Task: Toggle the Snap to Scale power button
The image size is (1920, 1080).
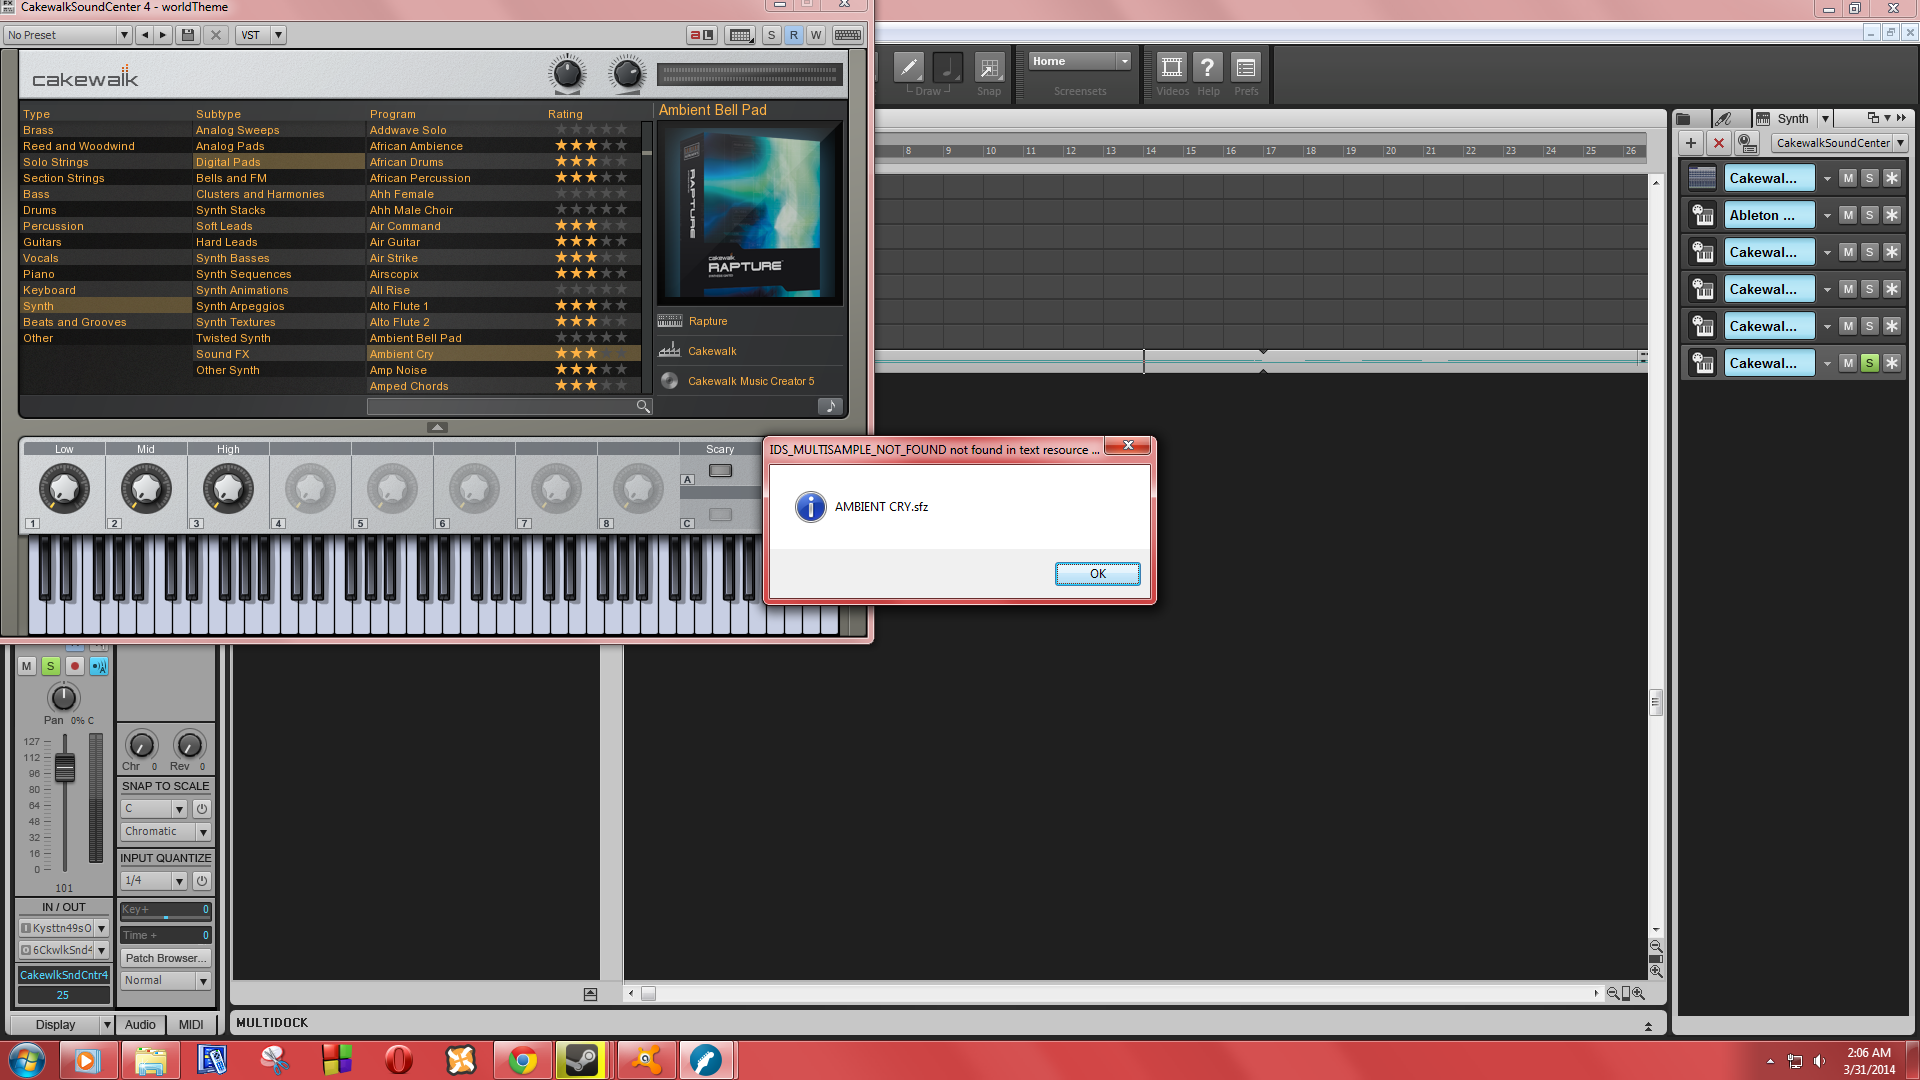Action: click(x=201, y=809)
